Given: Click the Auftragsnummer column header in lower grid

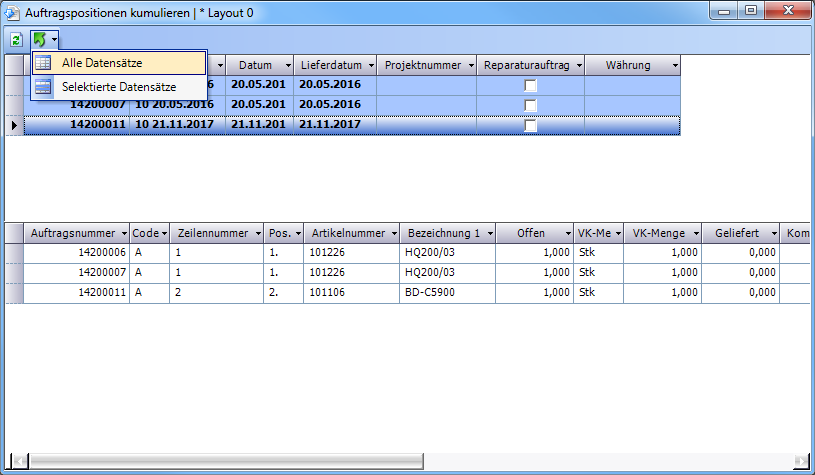Looking at the screenshot, I should pos(73,233).
